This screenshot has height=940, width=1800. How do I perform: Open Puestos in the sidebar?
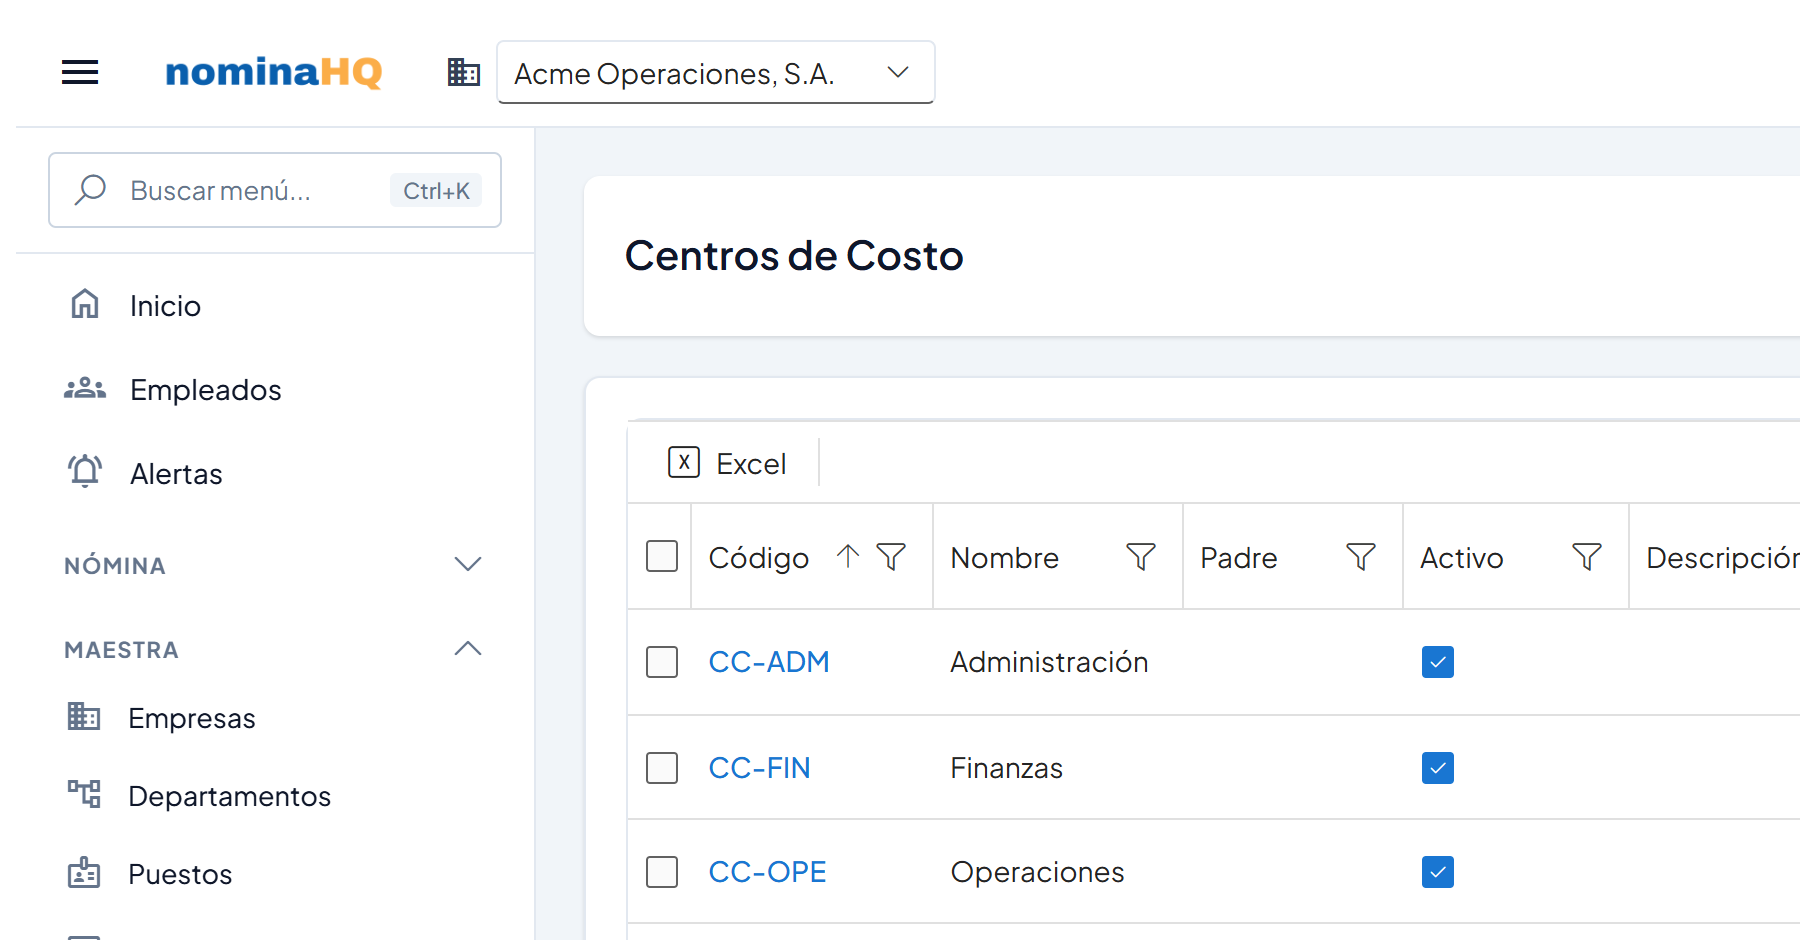180,874
